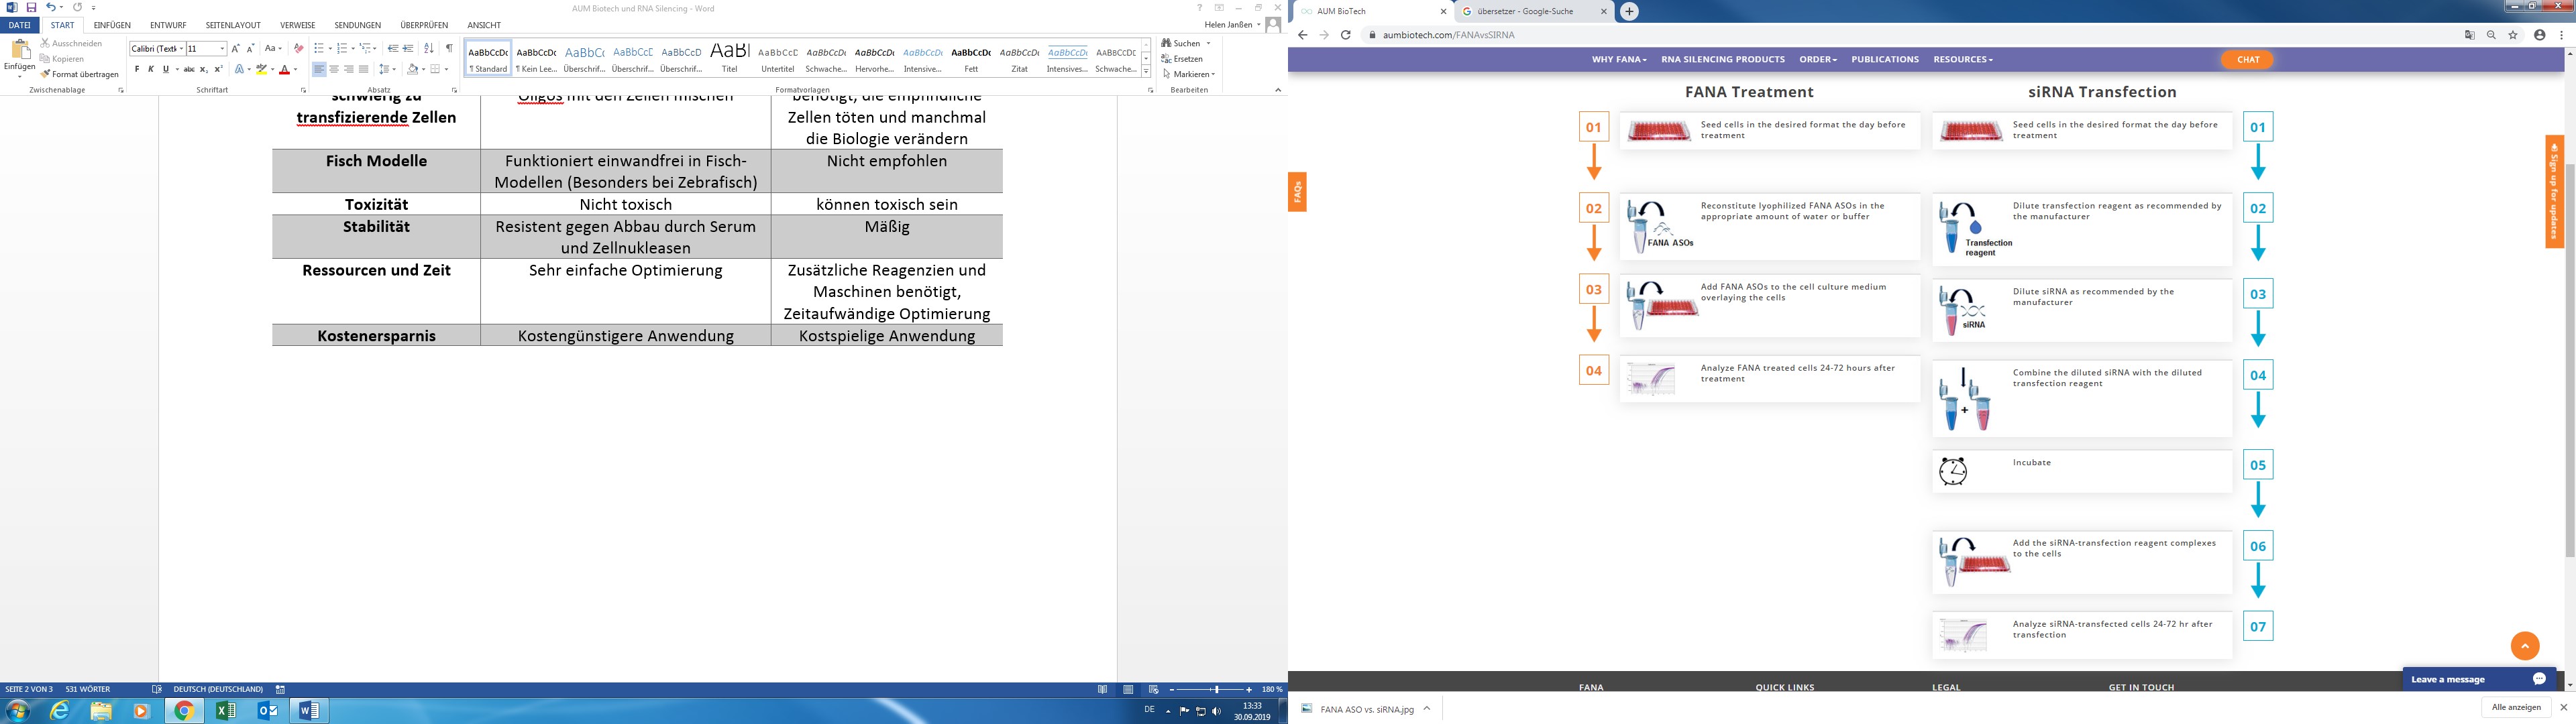The image size is (2576, 724).
Task: Switch to the EINFÜGEN ribbon tab
Action: click(x=112, y=25)
